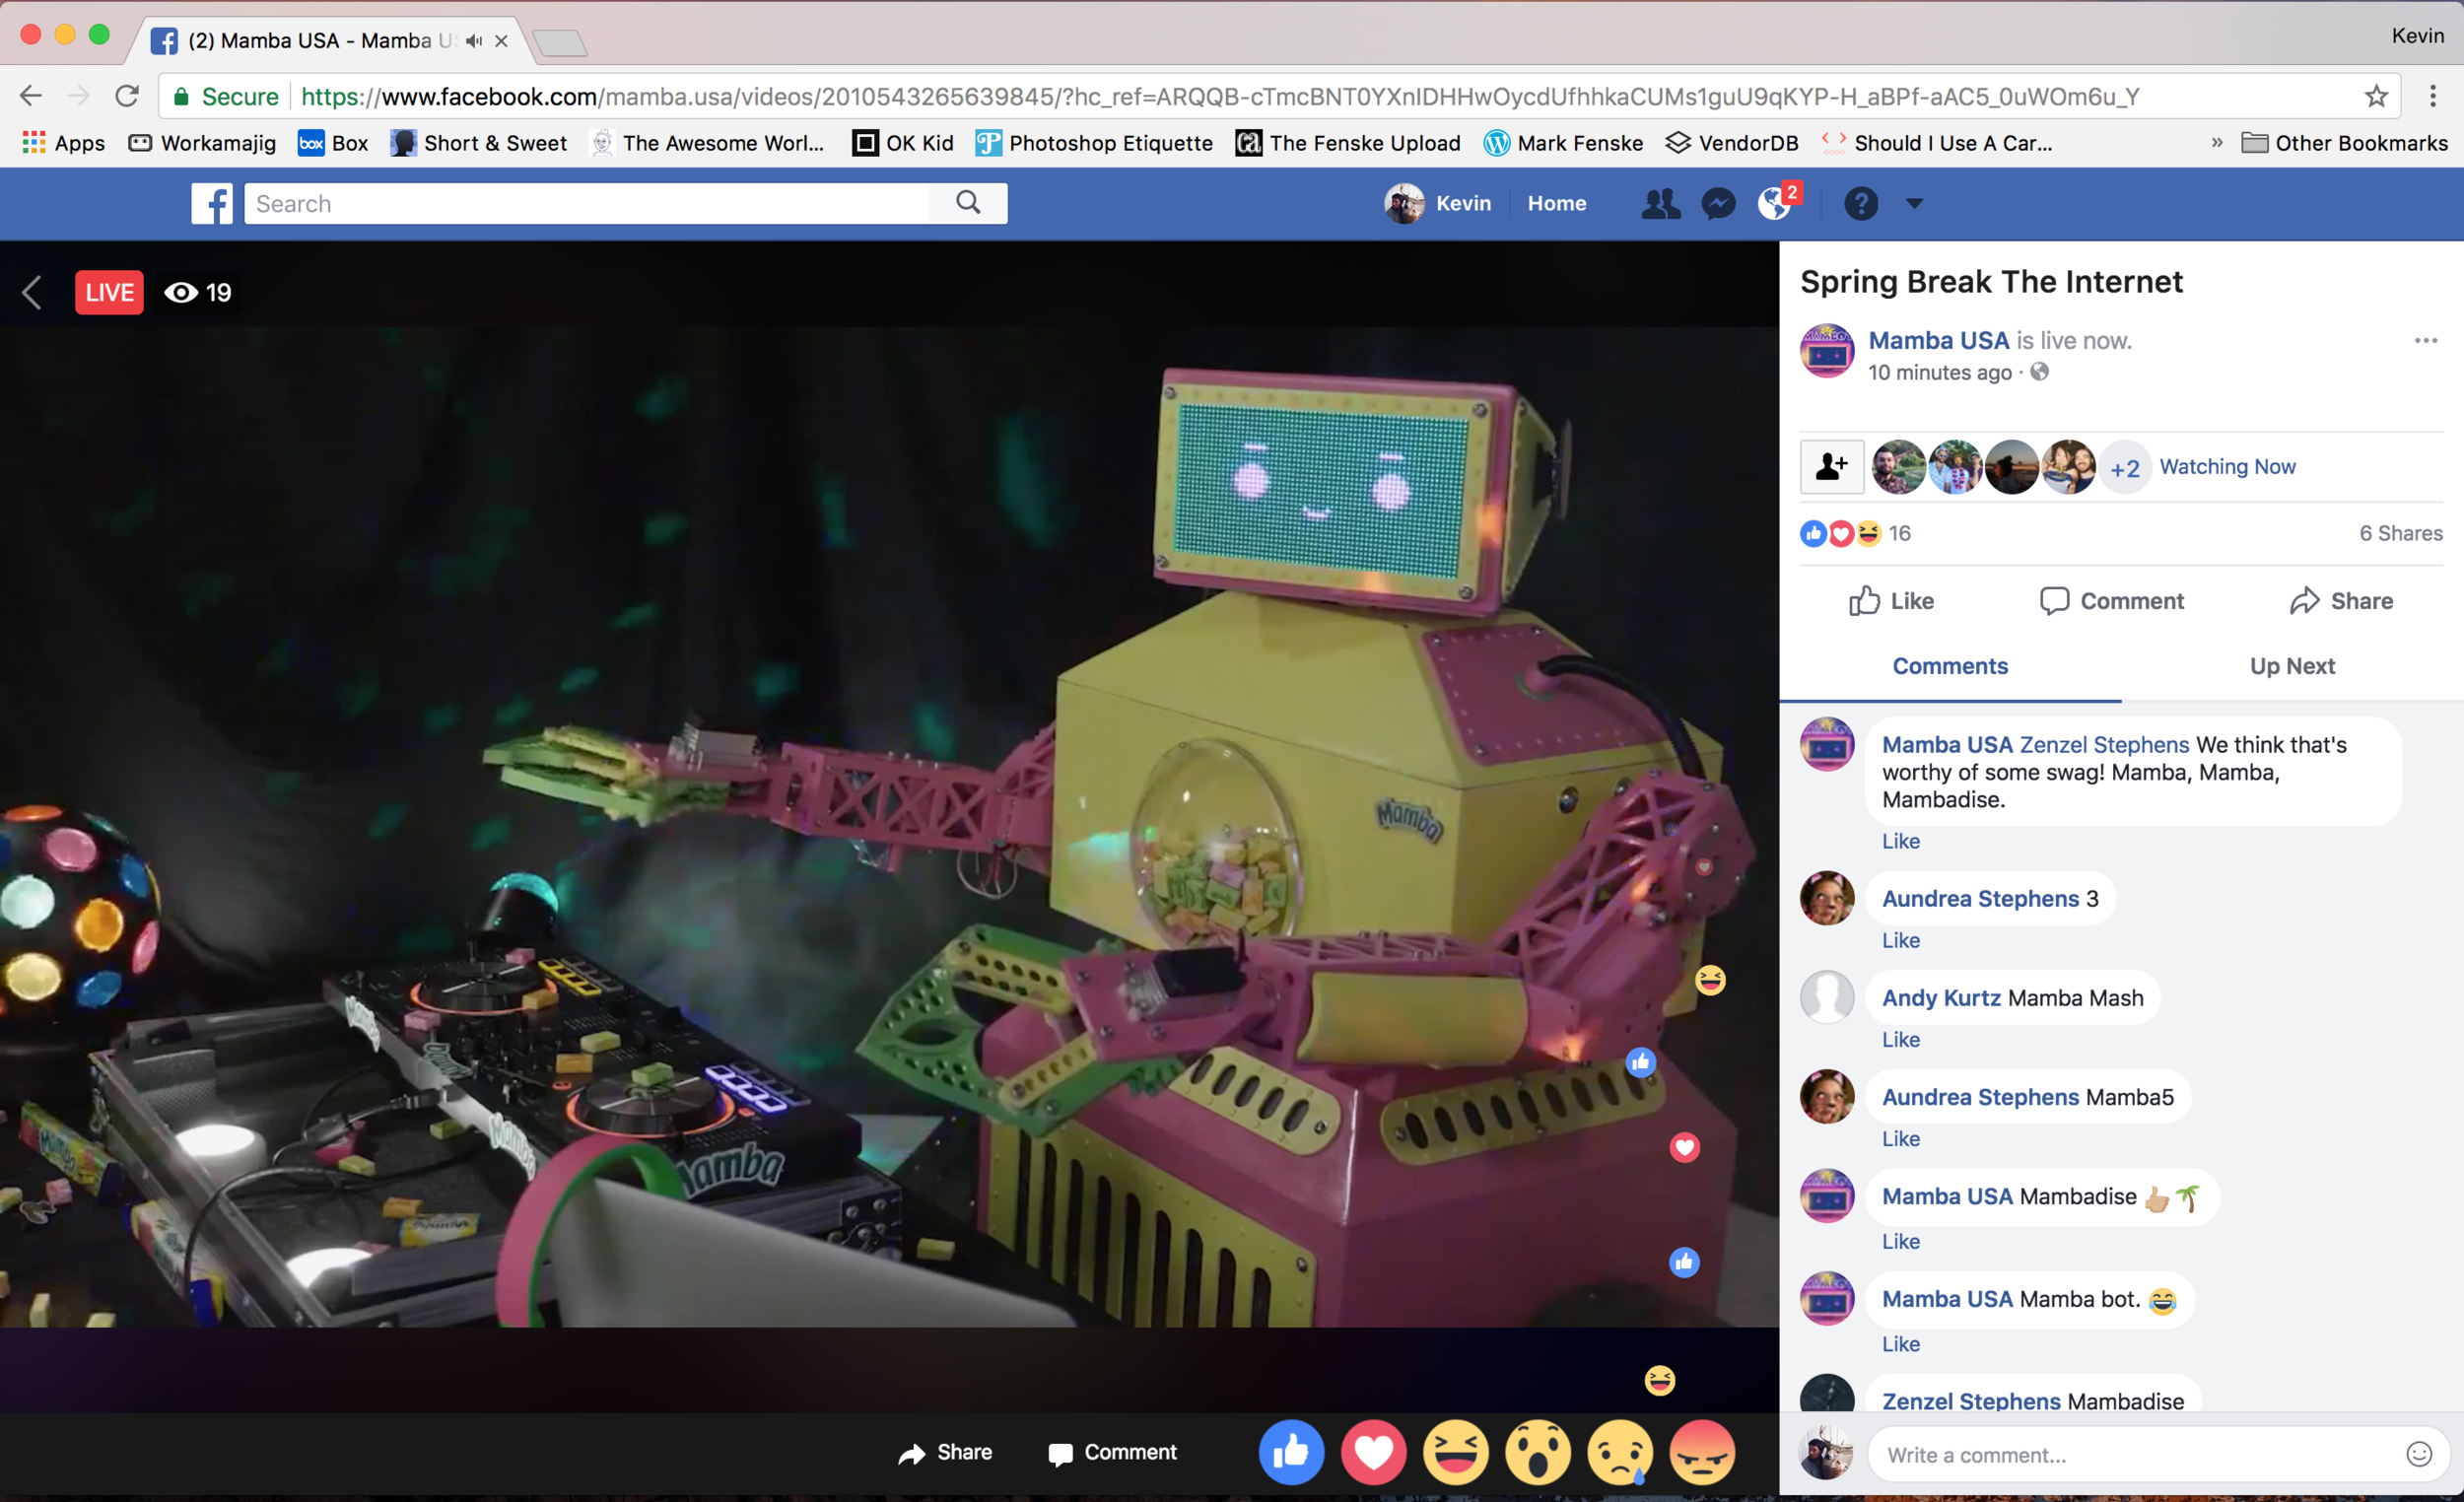Open Kevin's profile in the top bar
Screen dimensions: 2464x1502
coord(1438,203)
